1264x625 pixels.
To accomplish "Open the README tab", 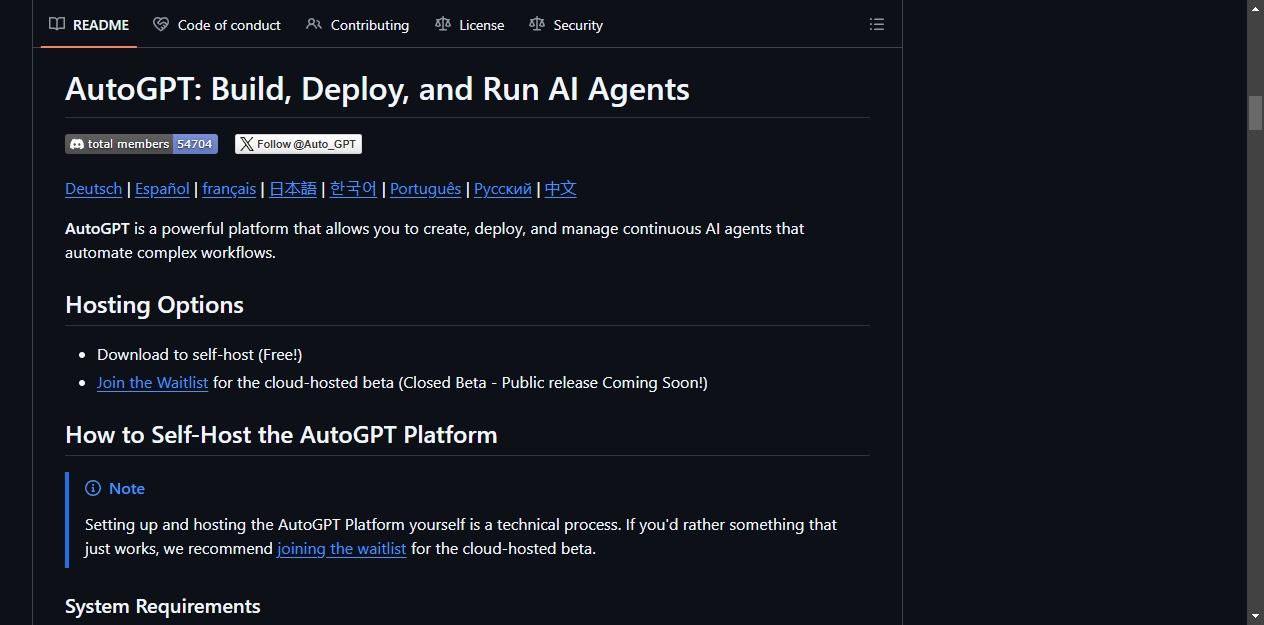I will (89, 25).
